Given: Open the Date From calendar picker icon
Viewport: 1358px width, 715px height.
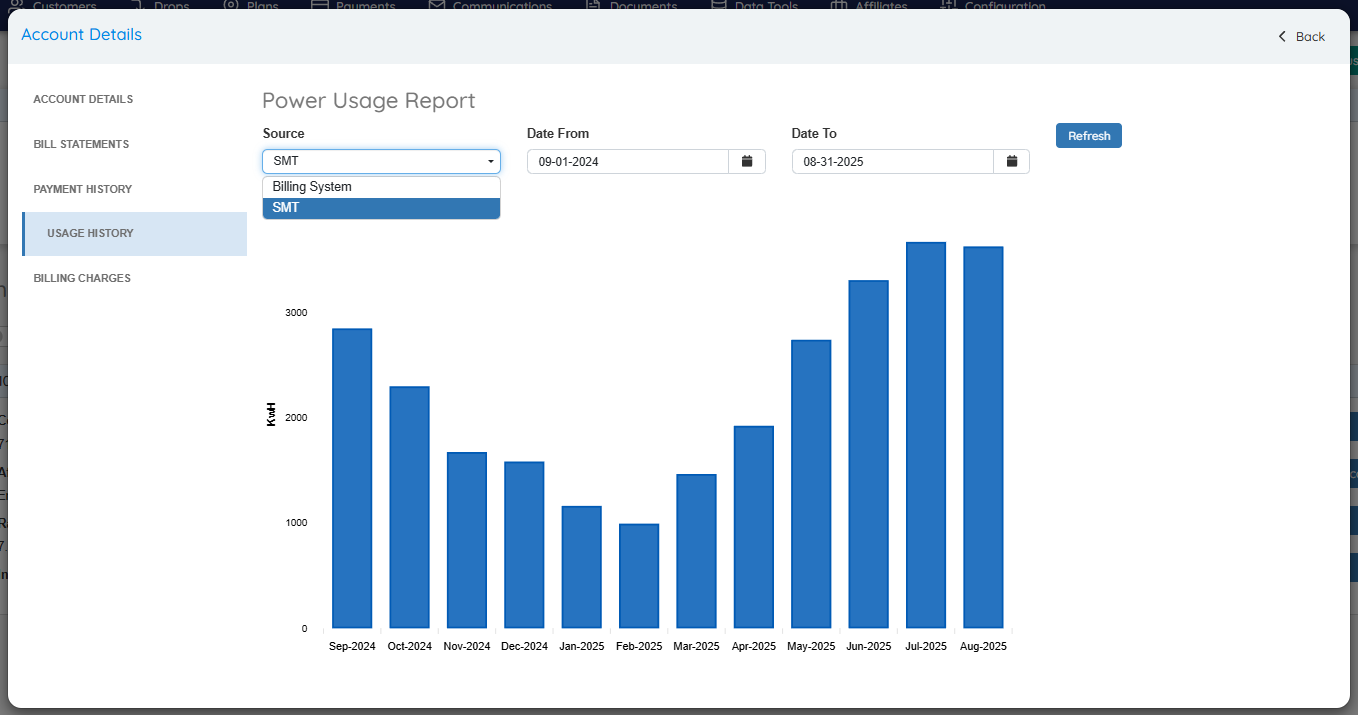Looking at the screenshot, I should (x=746, y=161).
